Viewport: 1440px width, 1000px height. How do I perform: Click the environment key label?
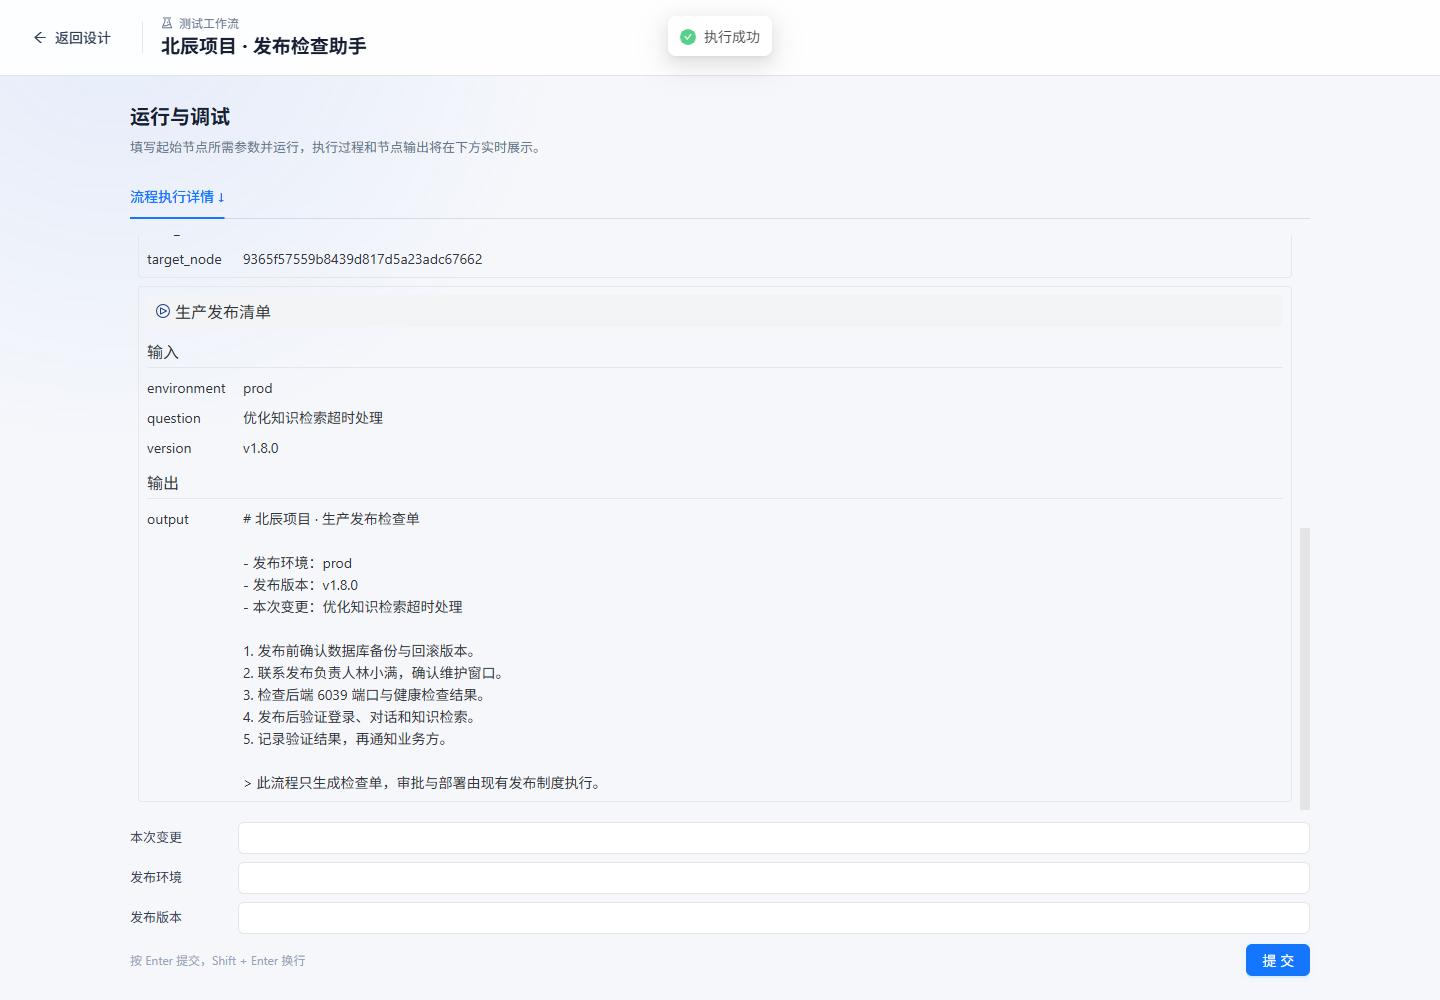[186, 388]
